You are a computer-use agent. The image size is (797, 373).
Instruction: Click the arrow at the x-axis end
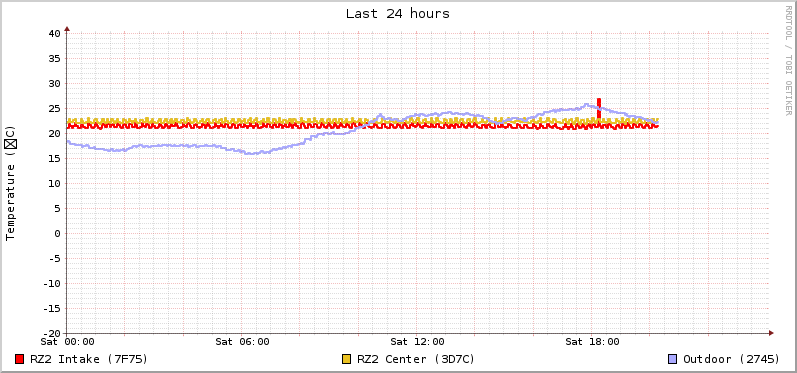(x=771, y=333)
